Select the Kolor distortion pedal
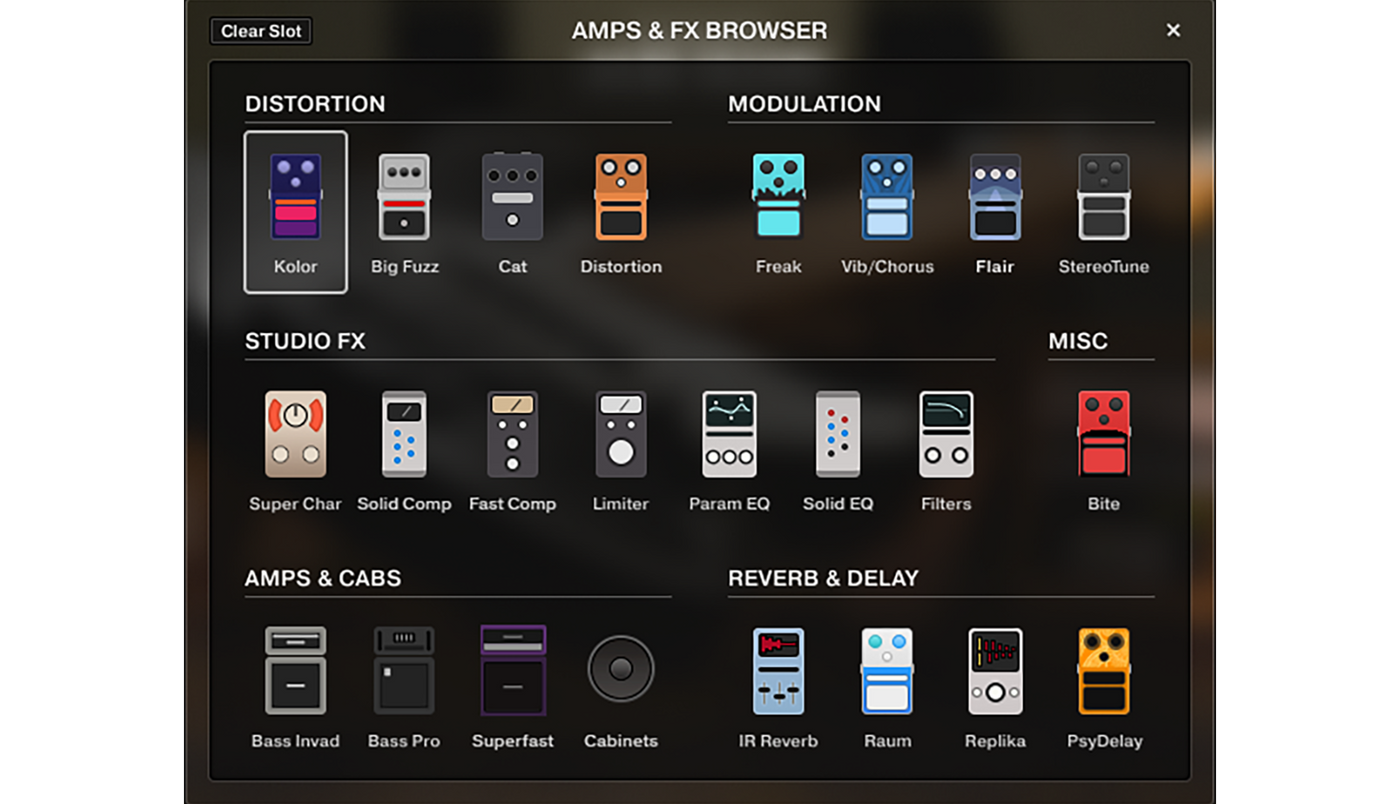The width and height of the screenshot is (1400, 804). (x=296, y=212)
